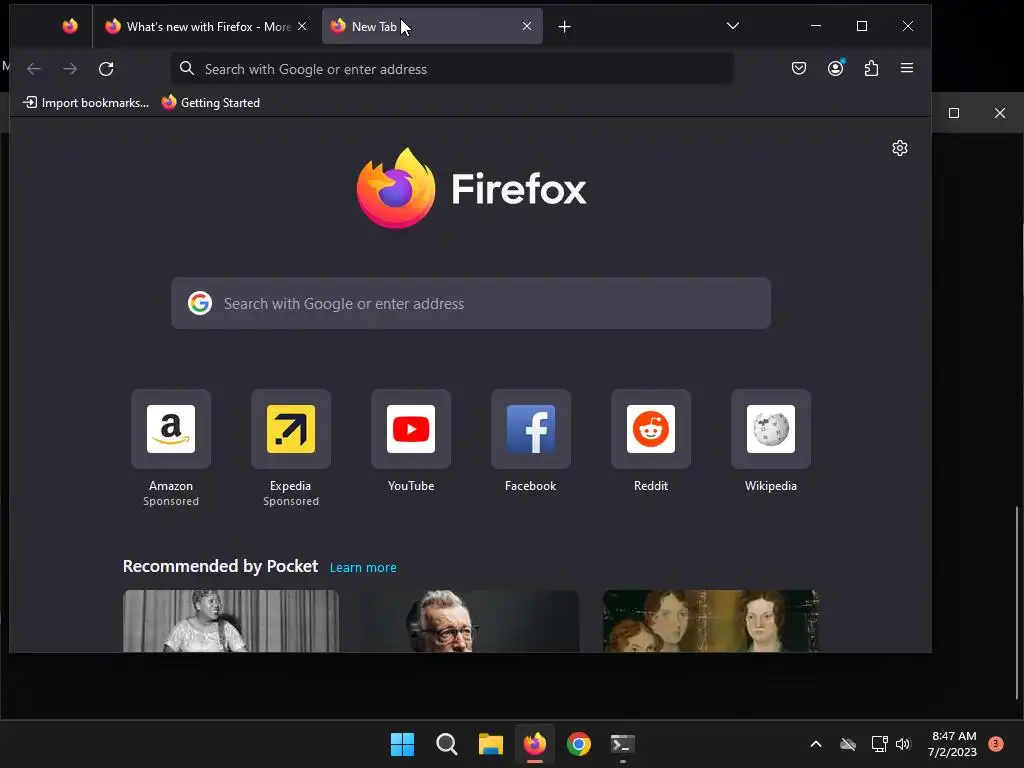Click Firefox icon in taskbar
Screen dimensions: 1024x768
[535, 744]
